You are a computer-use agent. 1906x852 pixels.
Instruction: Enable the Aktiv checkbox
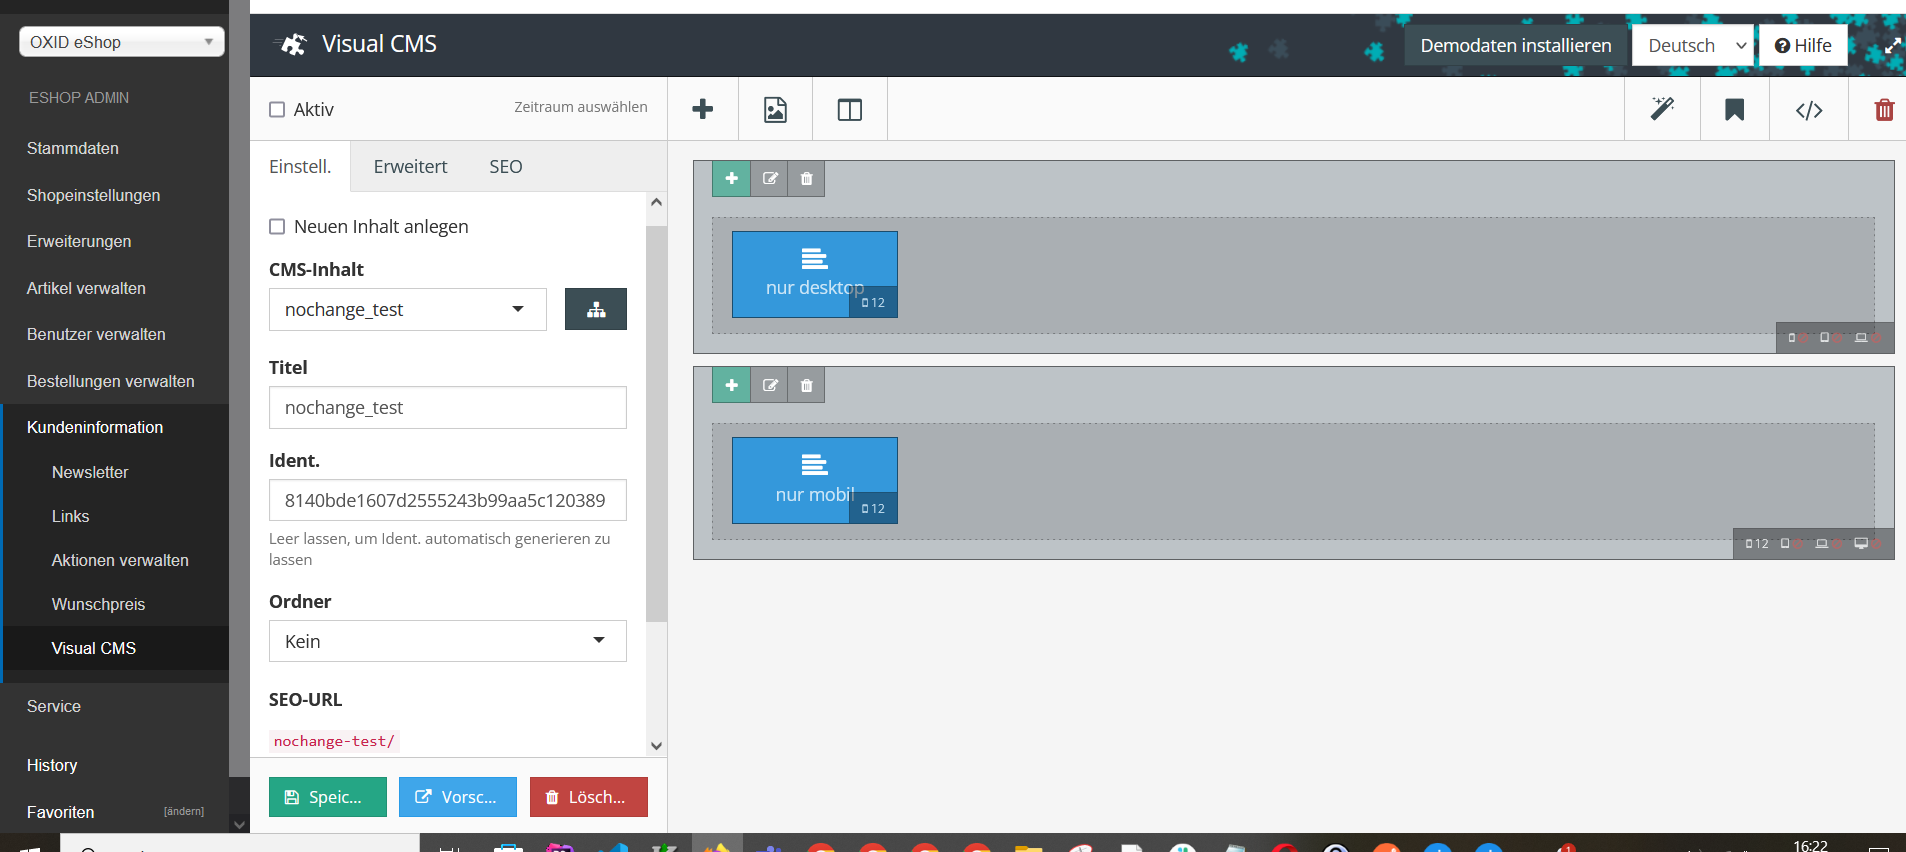click(x=278, y=110)
